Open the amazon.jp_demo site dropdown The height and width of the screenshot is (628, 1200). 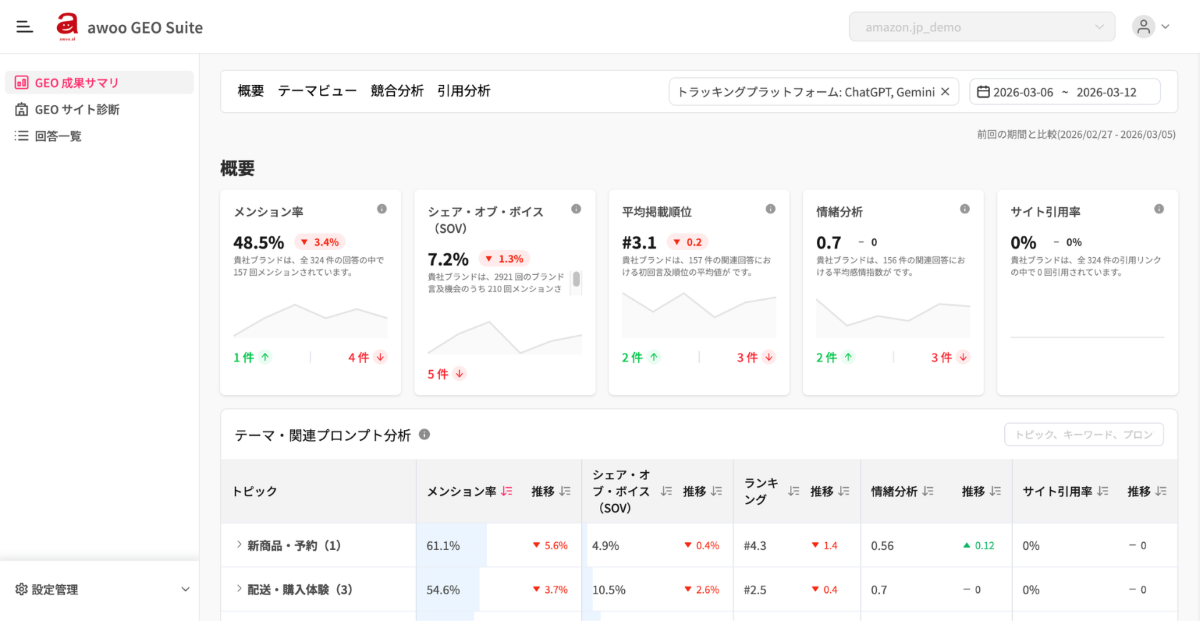point(982,27)
